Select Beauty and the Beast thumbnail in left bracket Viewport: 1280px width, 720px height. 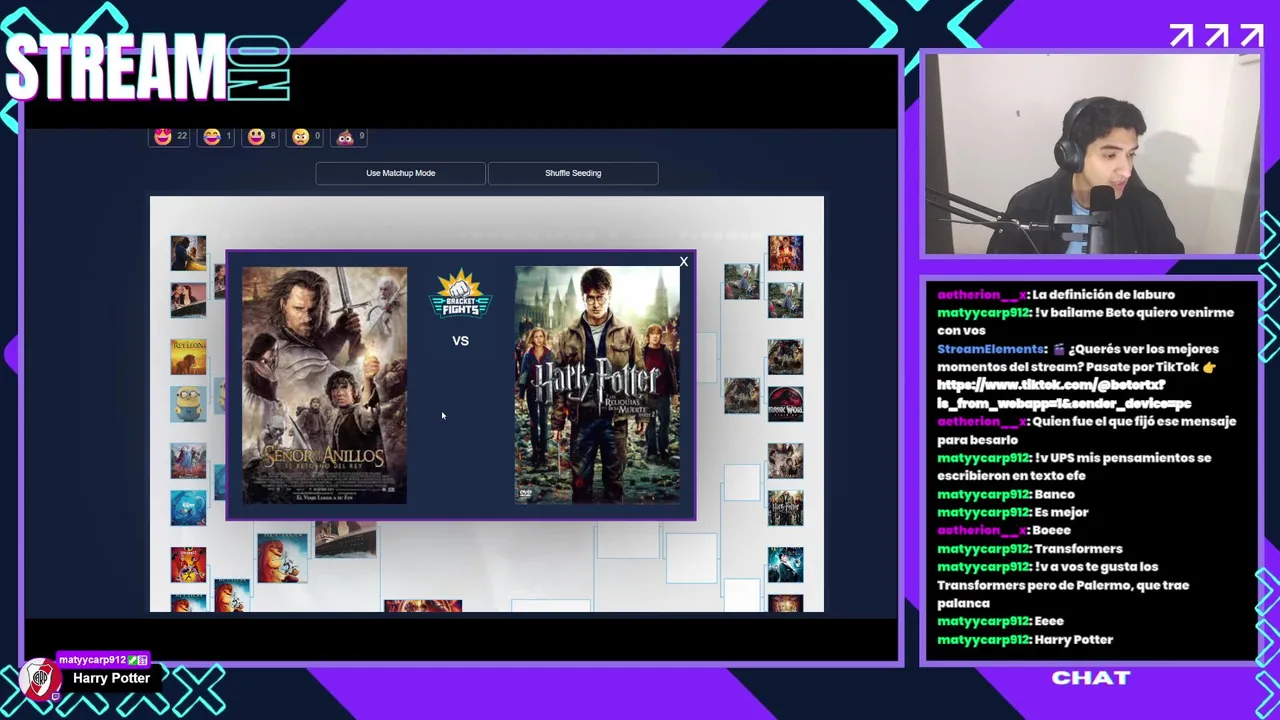pyautogui.click(x=188, y=253)
